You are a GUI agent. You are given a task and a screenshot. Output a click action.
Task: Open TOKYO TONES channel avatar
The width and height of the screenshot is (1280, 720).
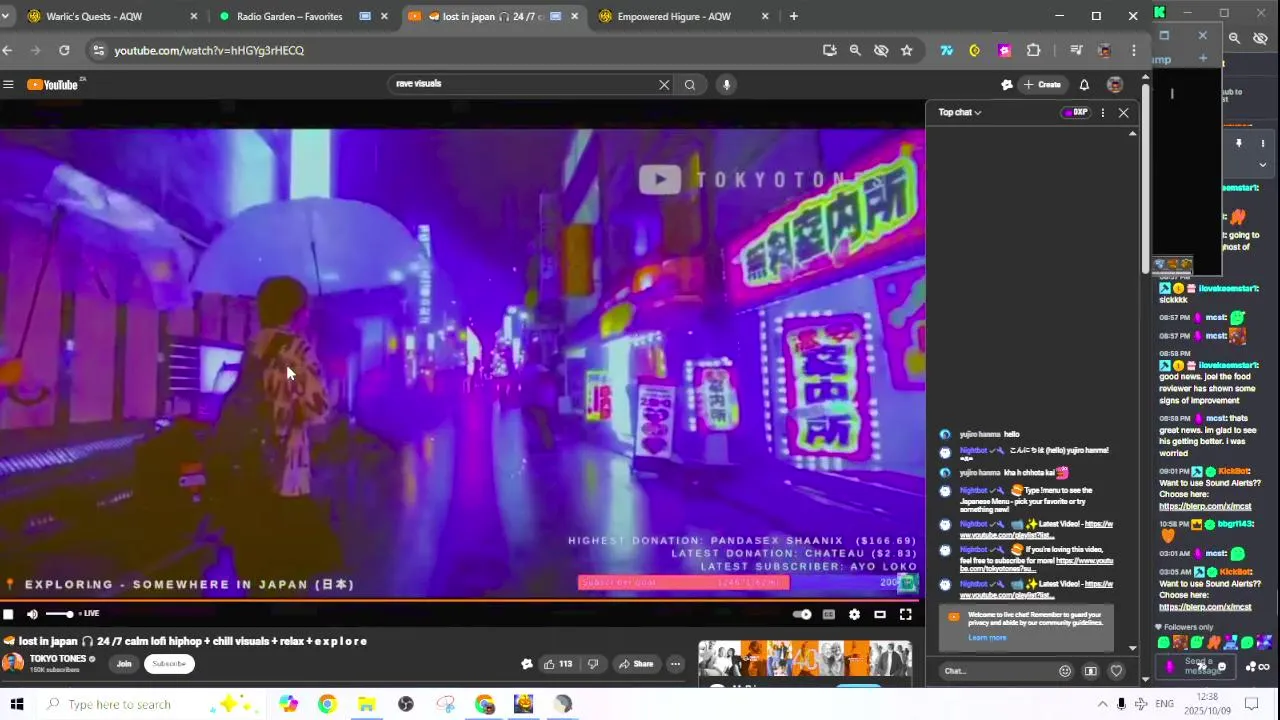click(13, 663)
